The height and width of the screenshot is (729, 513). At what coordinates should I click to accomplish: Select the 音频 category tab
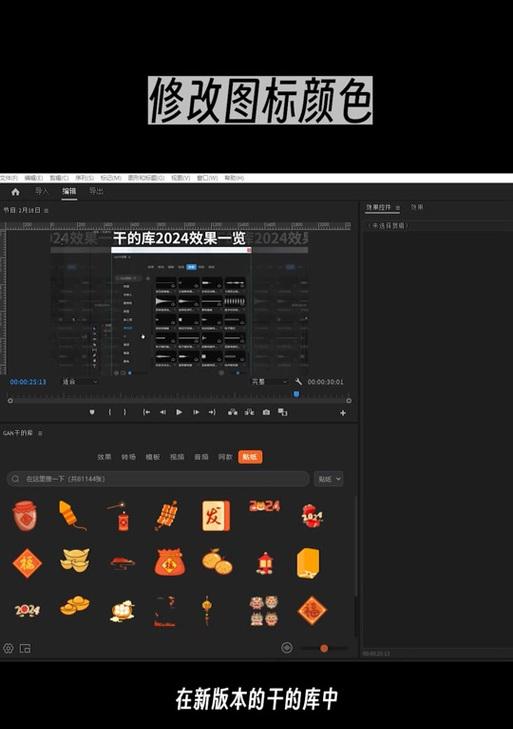(x=201, y=457)
